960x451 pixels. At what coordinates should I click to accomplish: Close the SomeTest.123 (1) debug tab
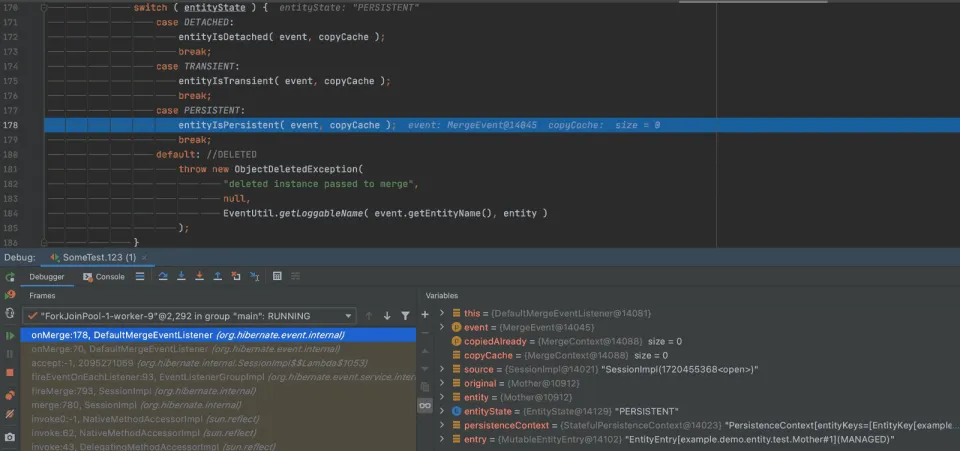[x=144, y=258]
